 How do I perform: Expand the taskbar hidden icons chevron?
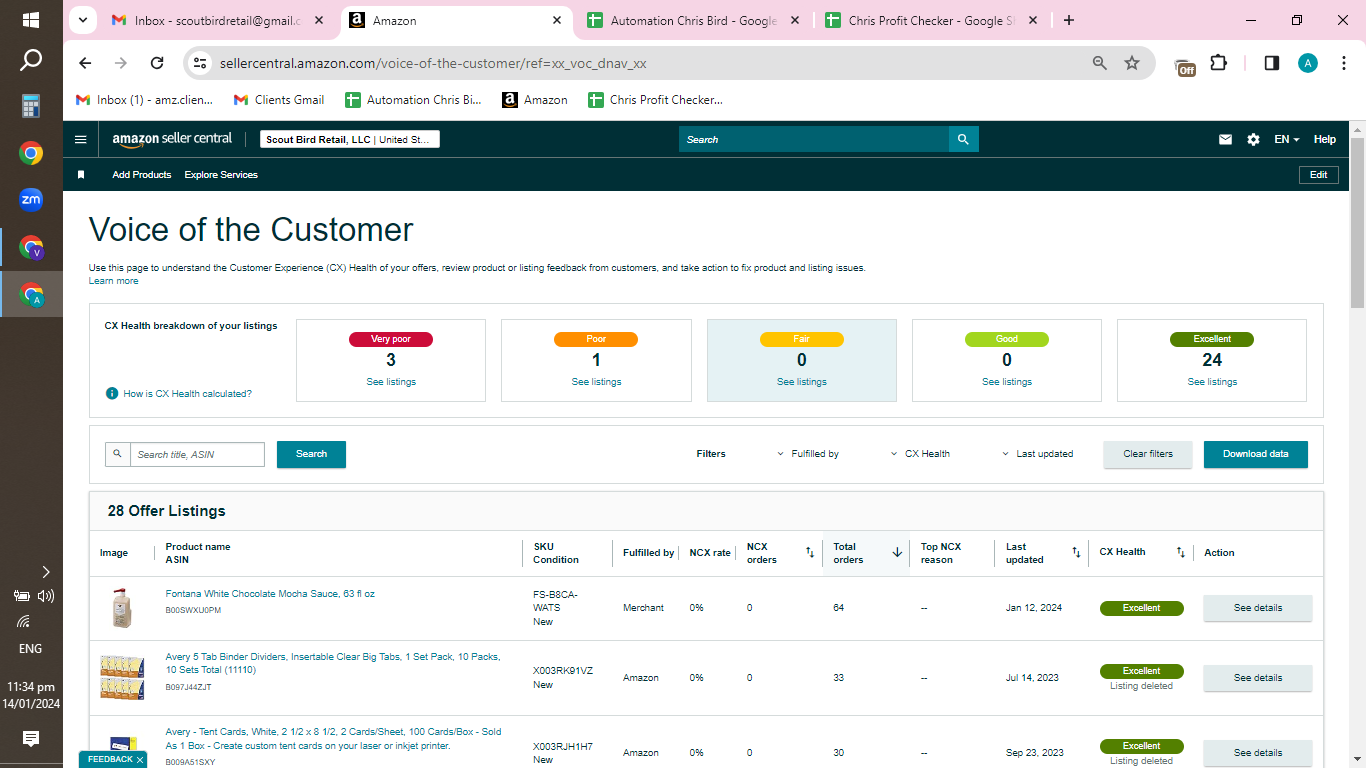point(45,572)
